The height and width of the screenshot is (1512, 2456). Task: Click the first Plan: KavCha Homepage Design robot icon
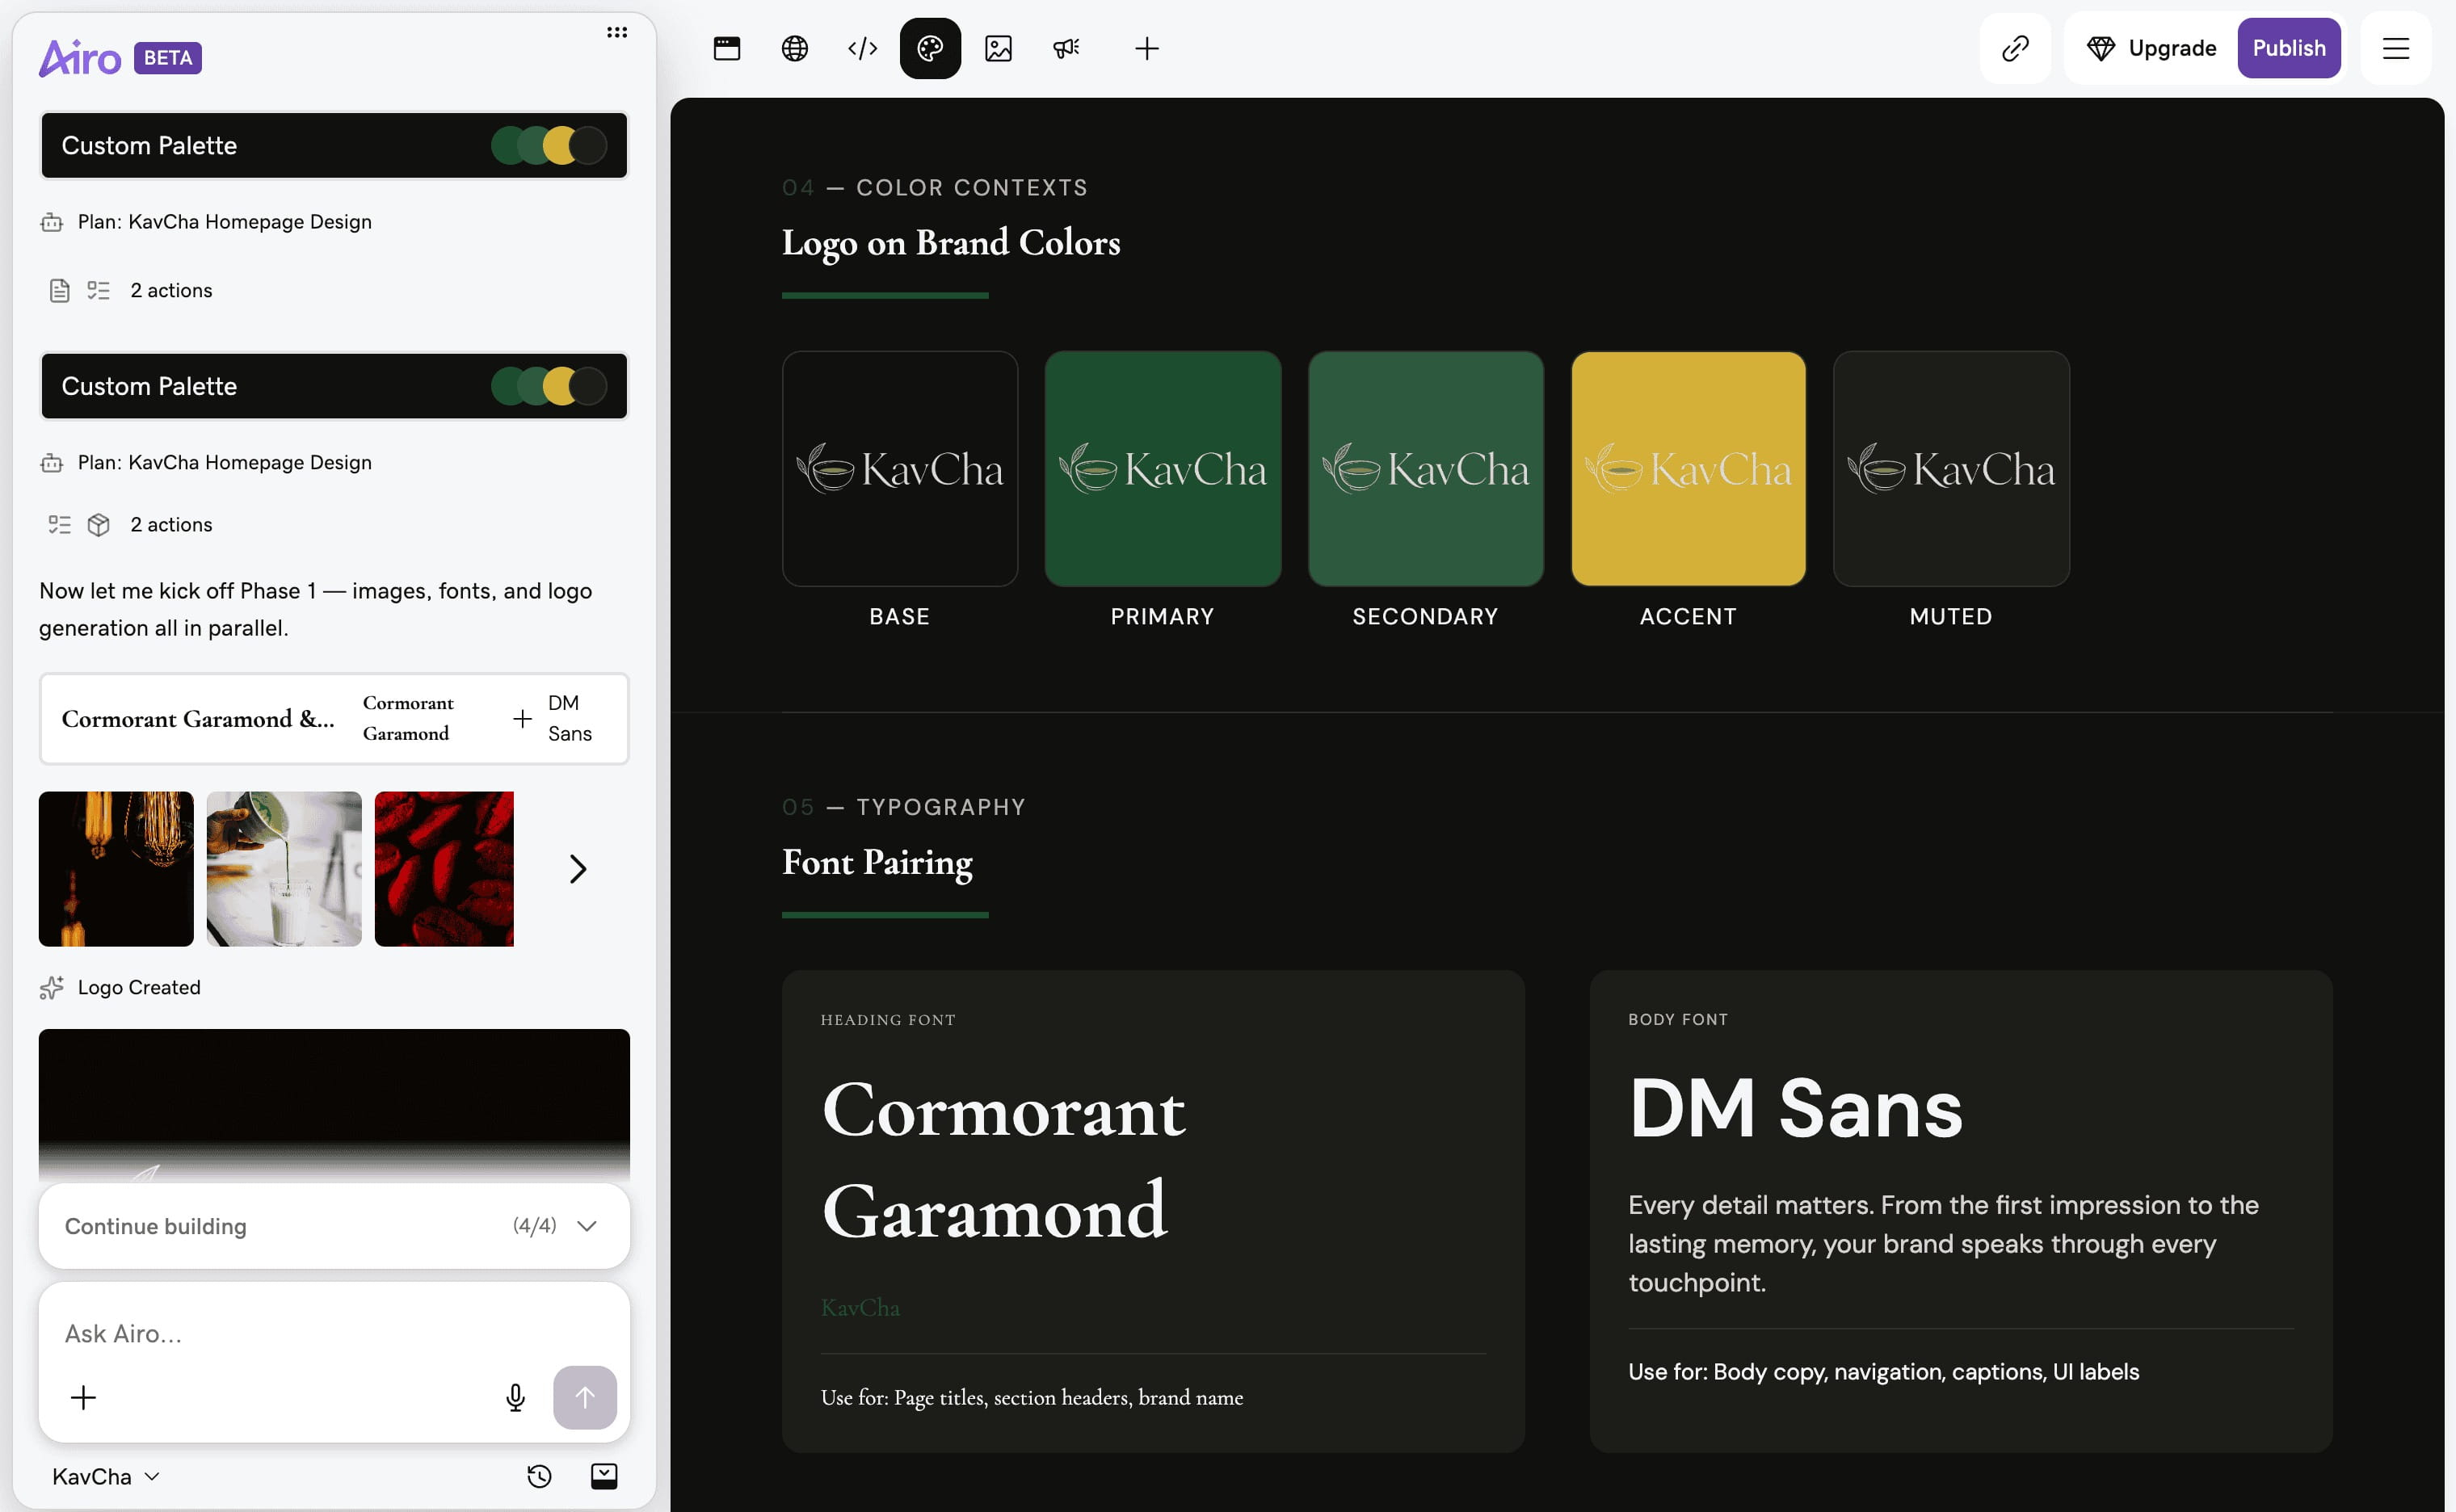pyautogui.click(x=51, y=222)
